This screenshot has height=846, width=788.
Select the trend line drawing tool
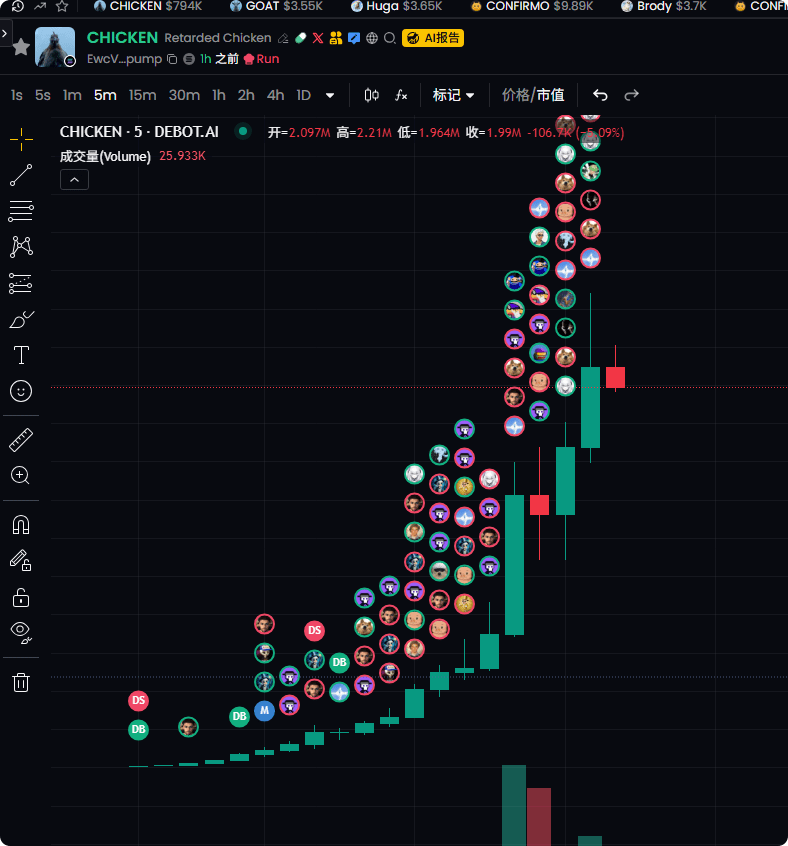coord(21,175)
